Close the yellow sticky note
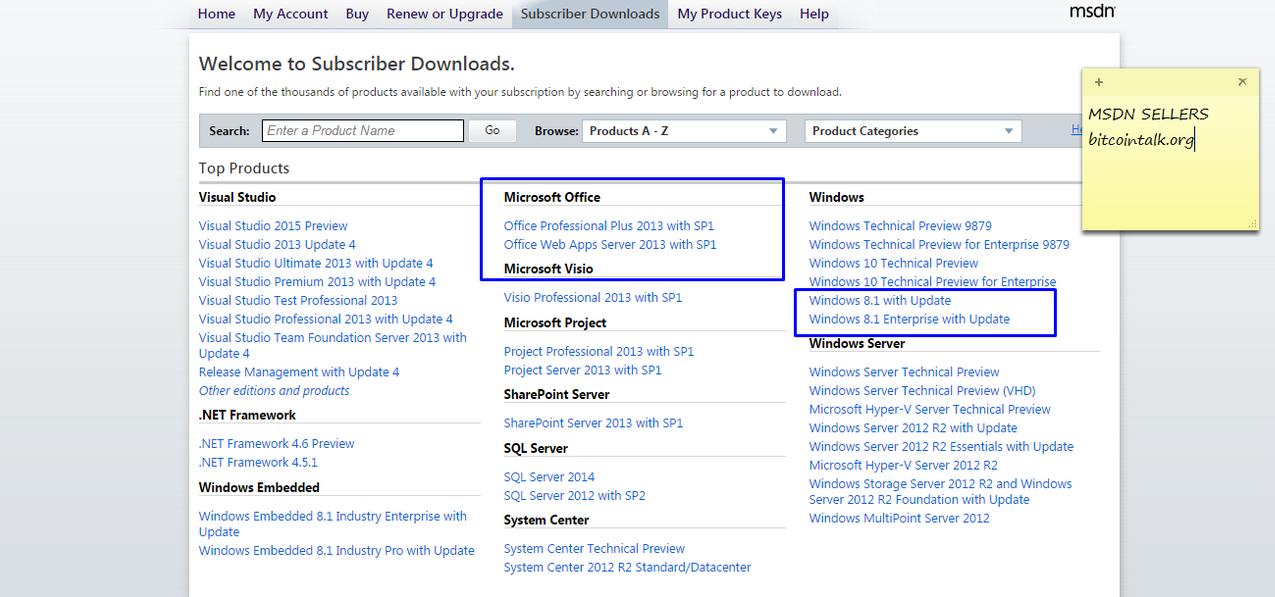1275x597 pixels. click(x=1242, y=82)
